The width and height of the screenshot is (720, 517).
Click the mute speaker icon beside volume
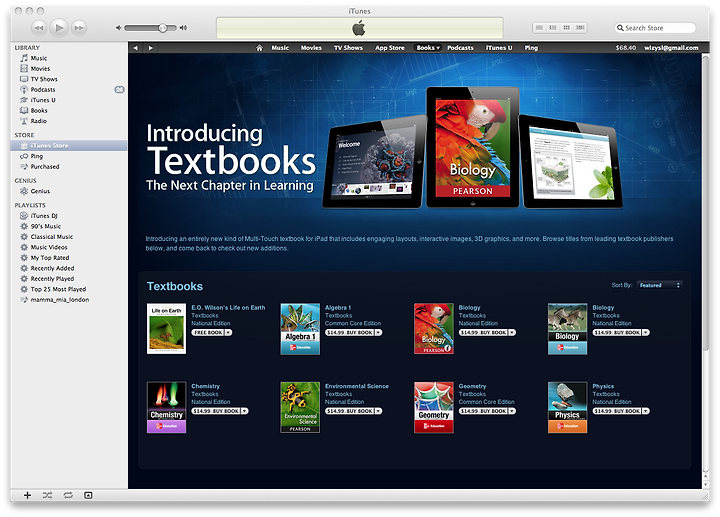coord(118,28)
